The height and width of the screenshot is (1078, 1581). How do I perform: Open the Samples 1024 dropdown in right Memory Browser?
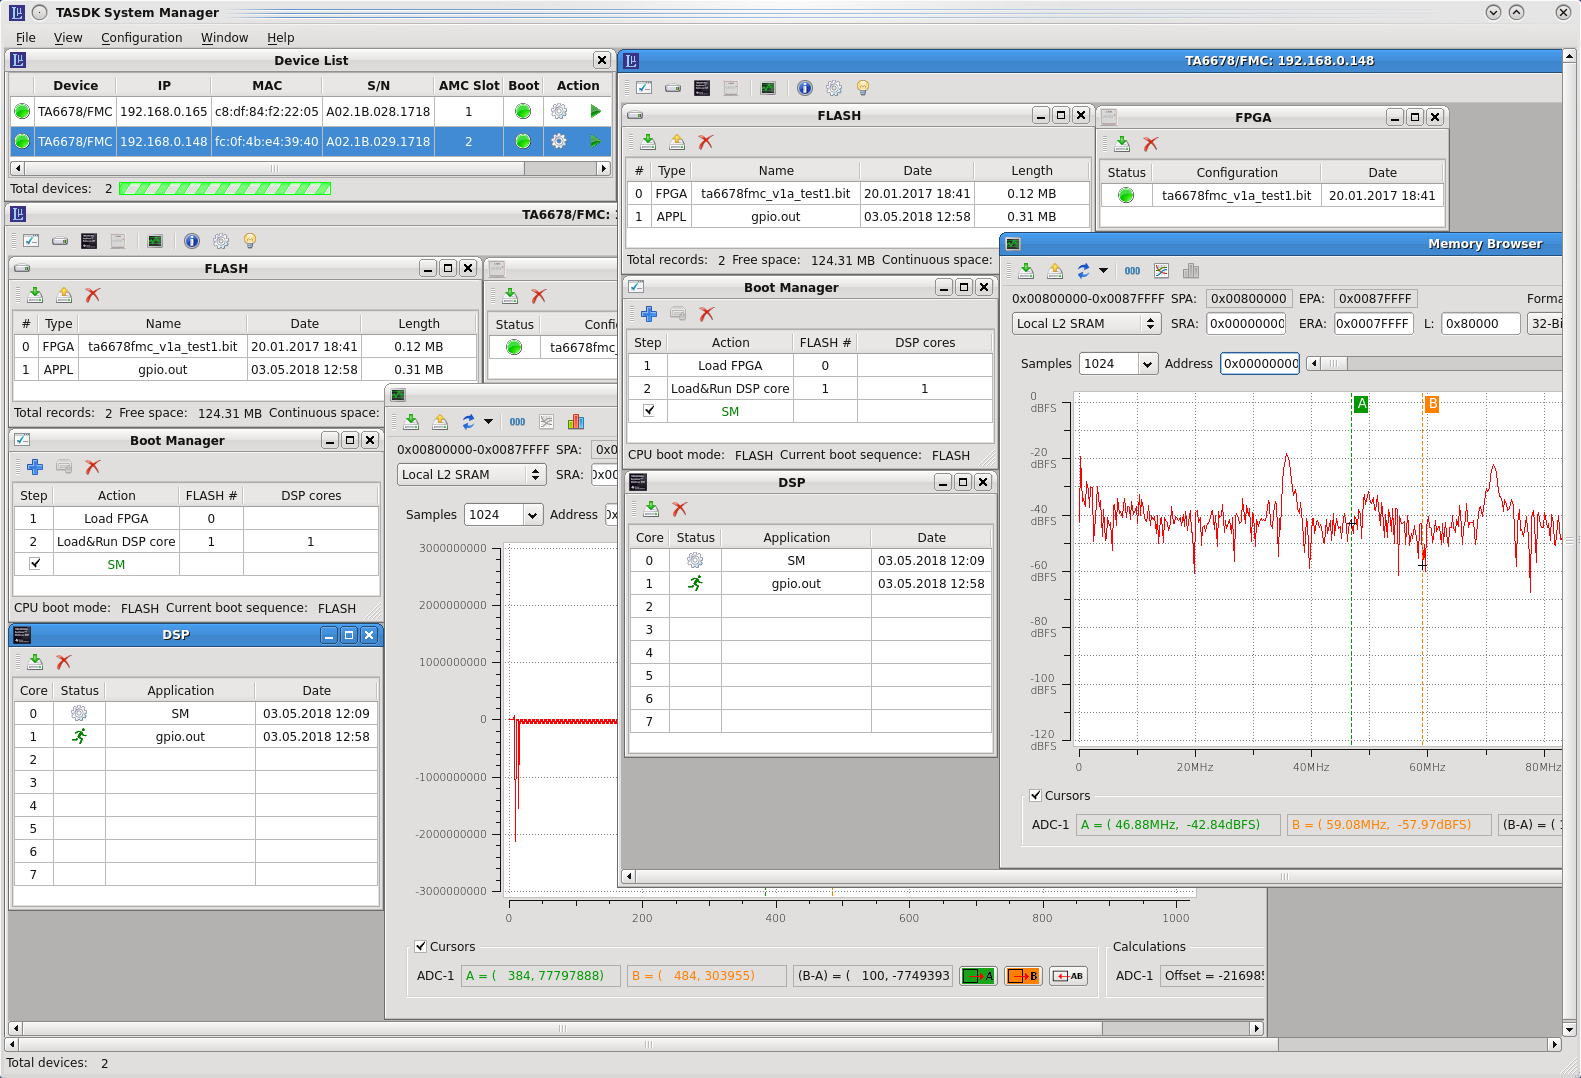pyautogui.click(x=1147, y=364)
